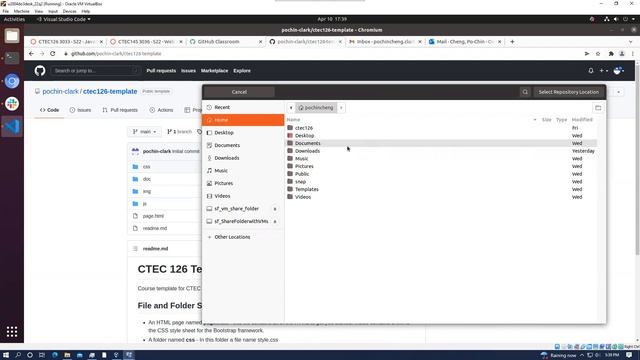The width and height of the screenshot is (640, 360).
Task: Click Select Repository Location button
Action: pyautogui.click(x=568, y=92)
